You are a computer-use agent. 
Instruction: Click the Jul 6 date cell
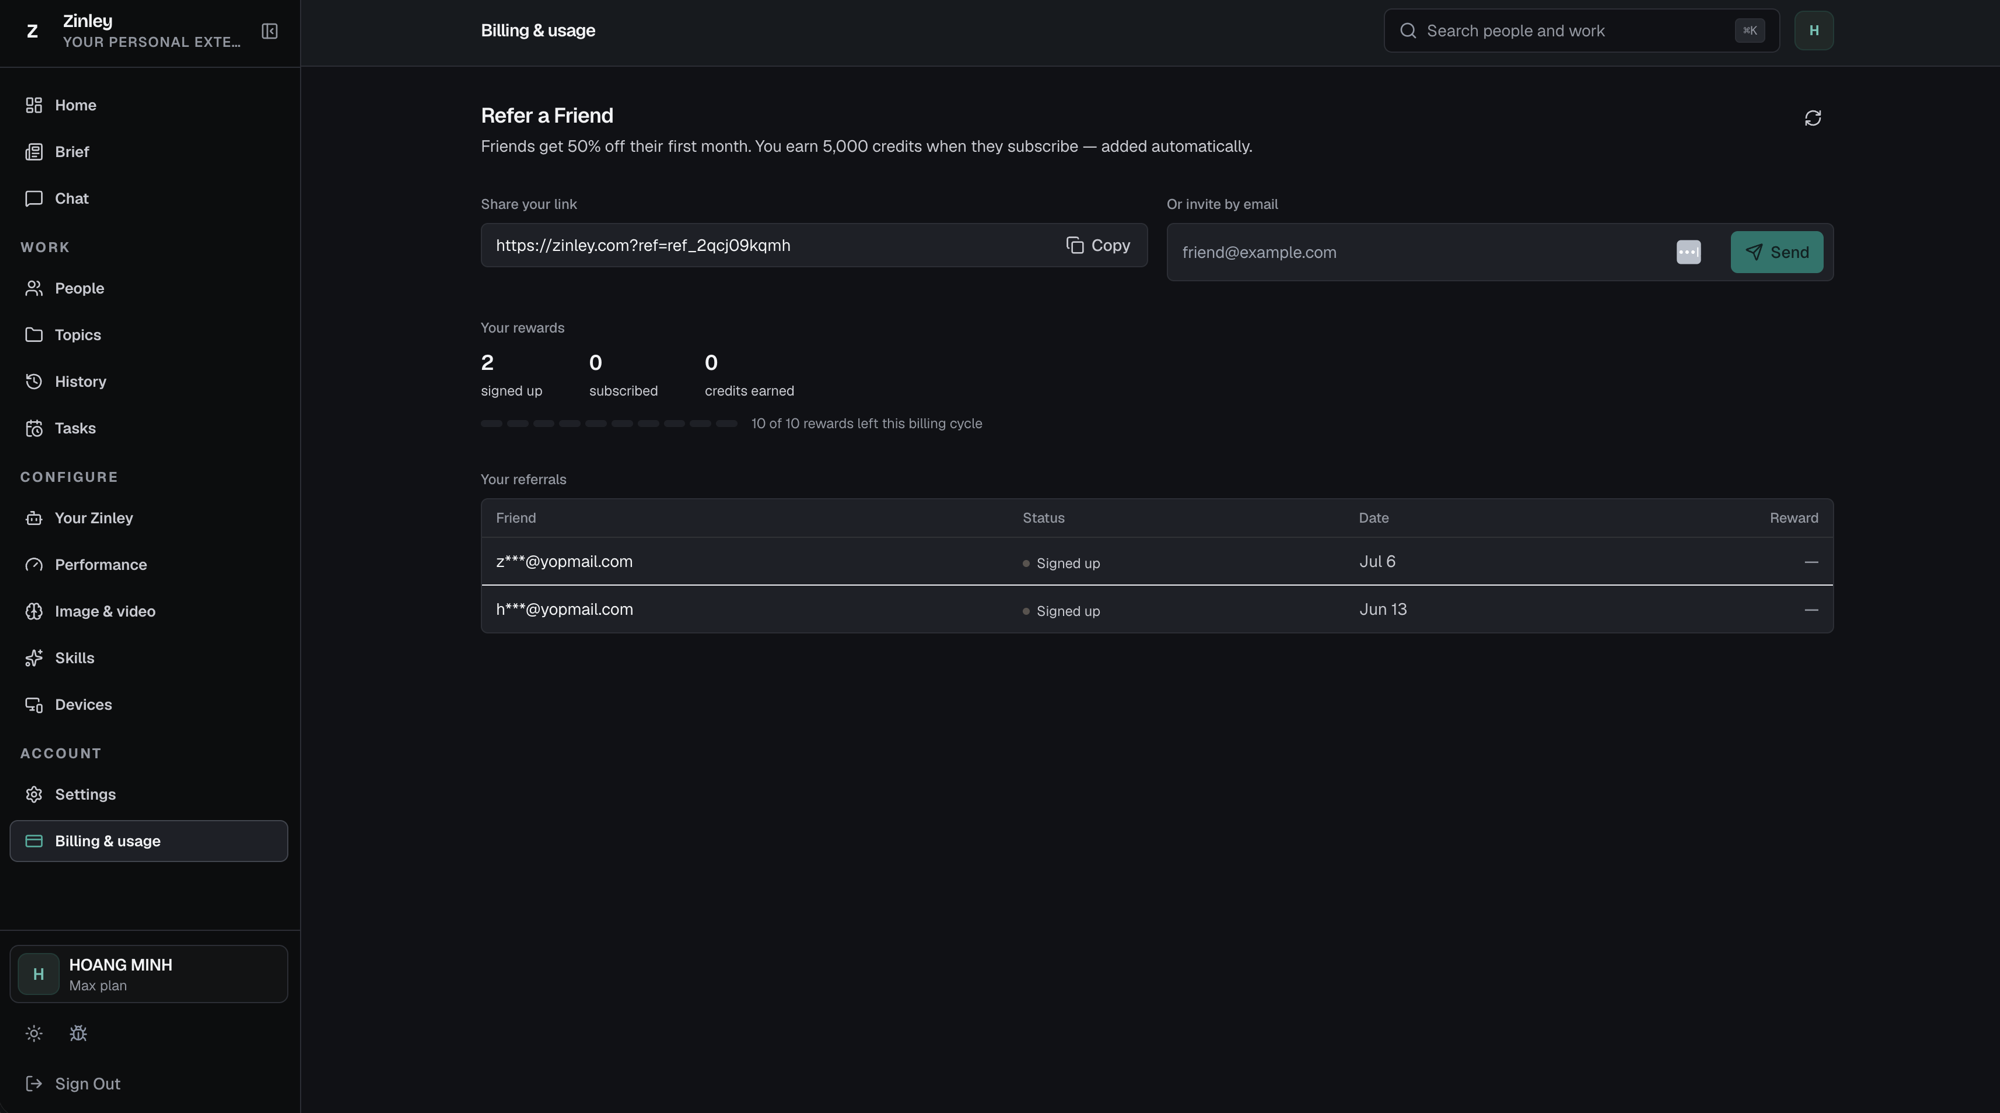1377,562
